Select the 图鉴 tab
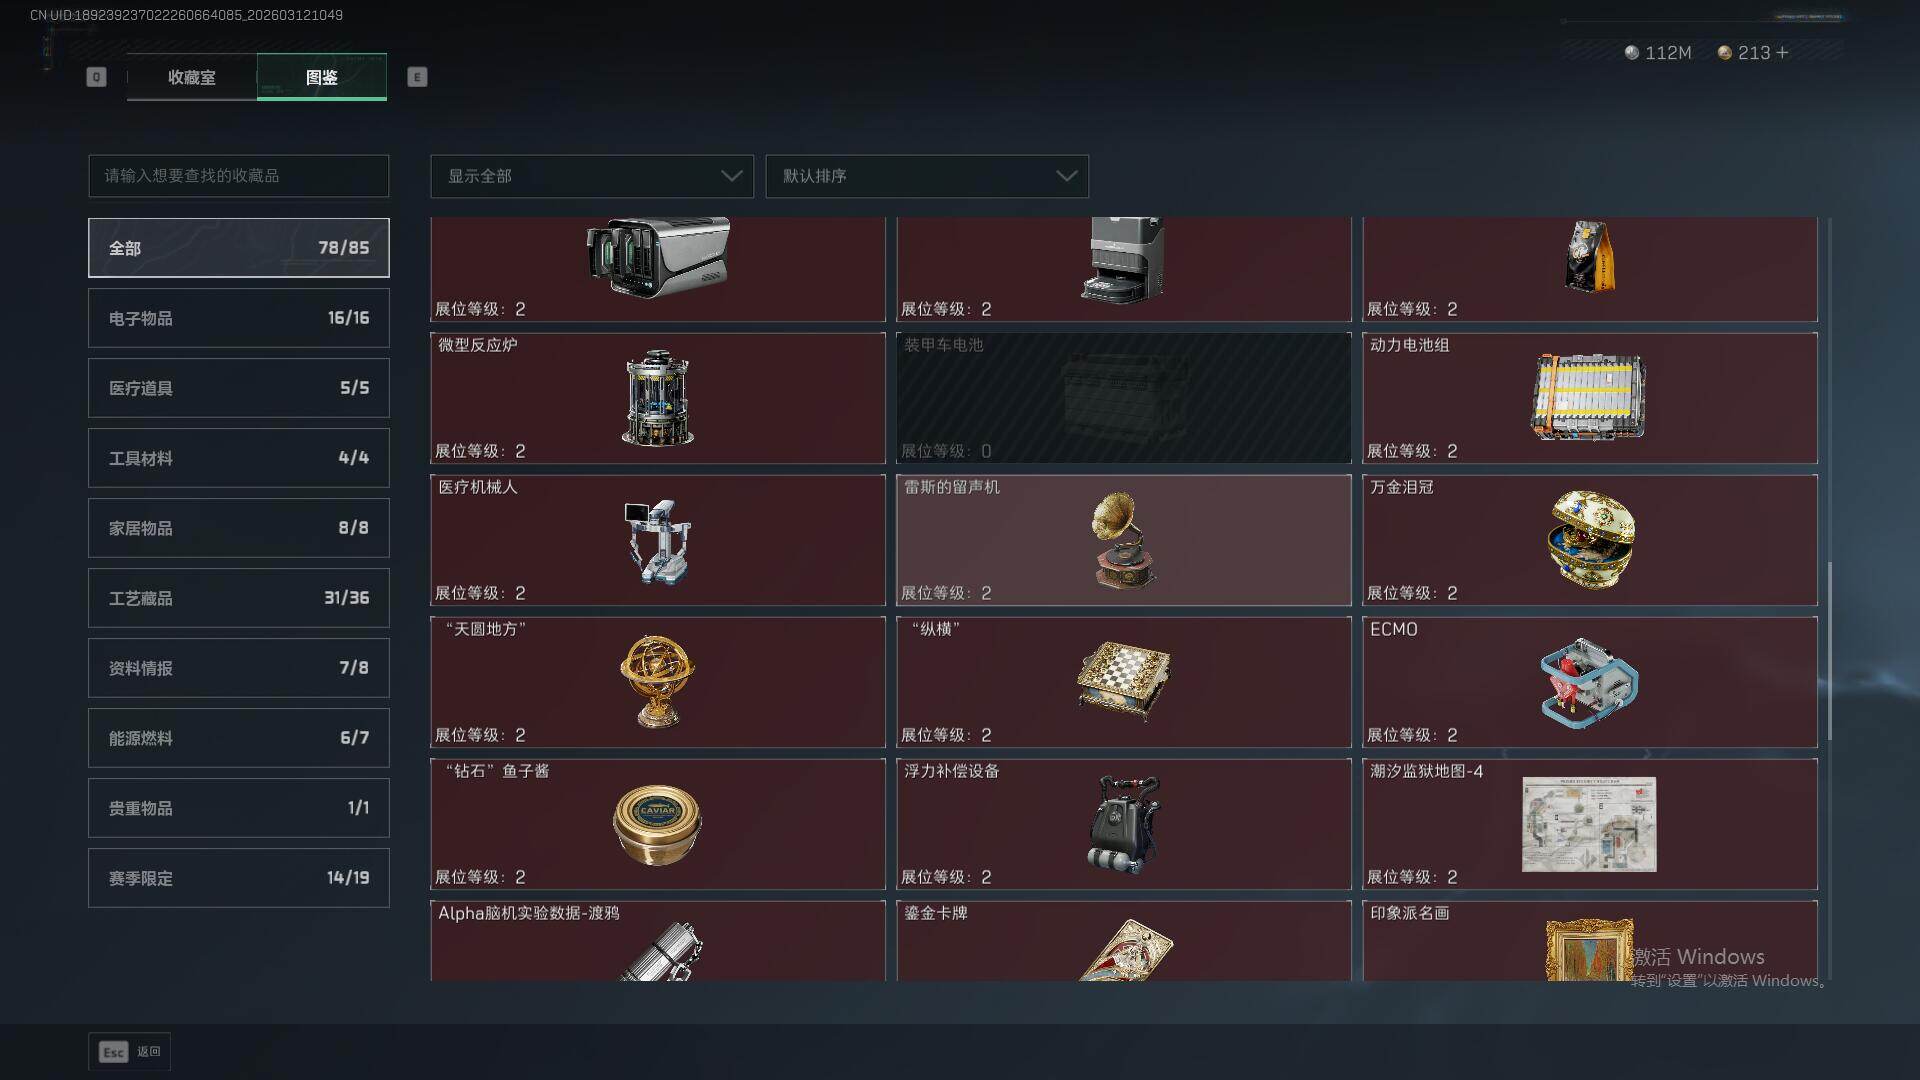 322,77
